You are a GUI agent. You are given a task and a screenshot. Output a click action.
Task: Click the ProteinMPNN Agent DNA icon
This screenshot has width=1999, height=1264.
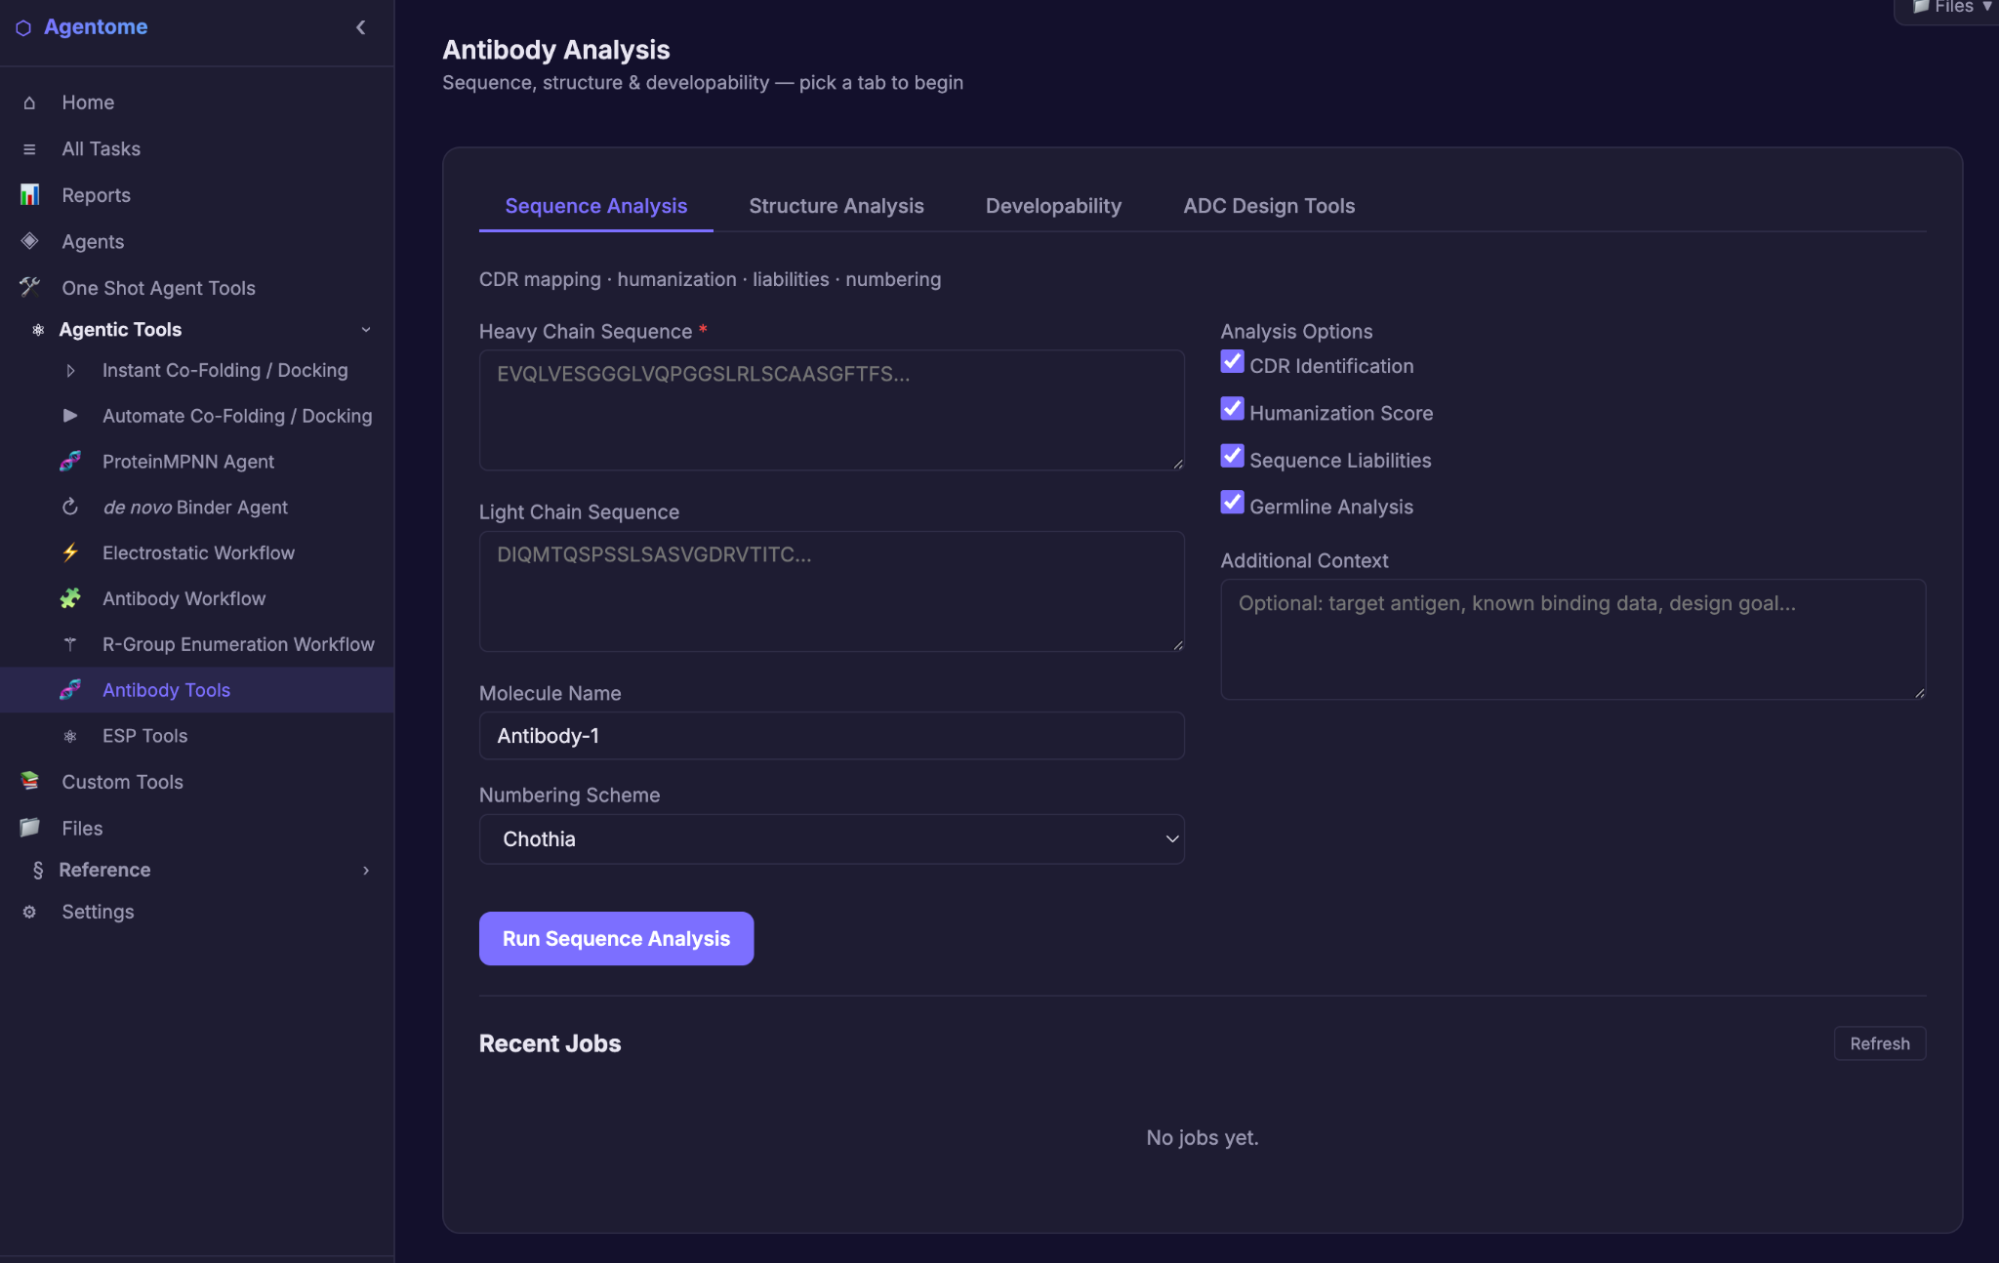click(x=70, y=461)
